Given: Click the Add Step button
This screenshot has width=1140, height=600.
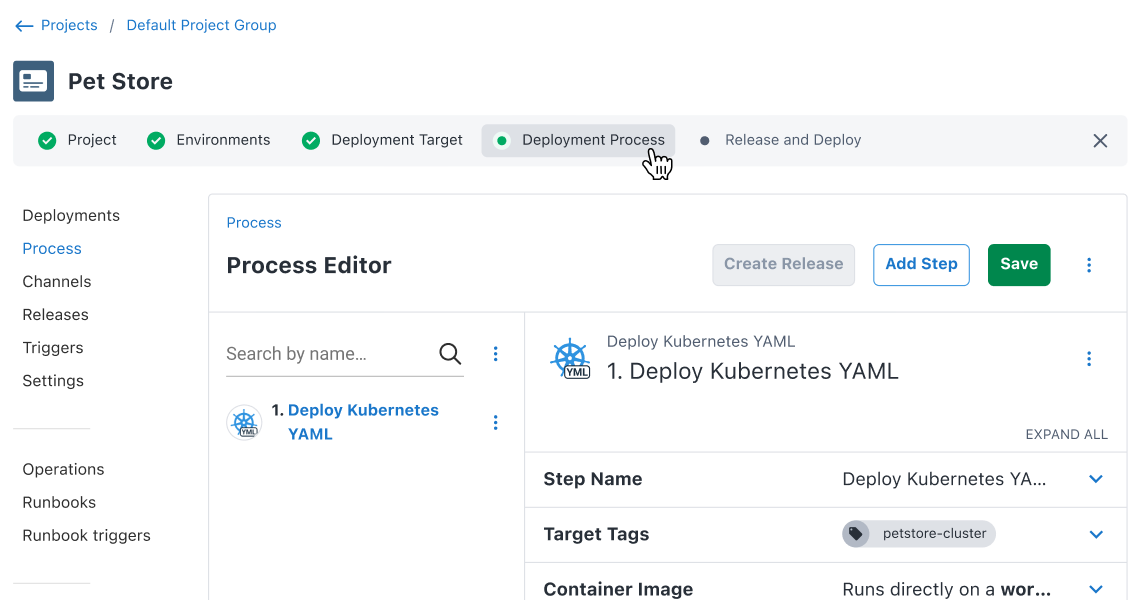Looking at the screenshot, I should (921, 265).
